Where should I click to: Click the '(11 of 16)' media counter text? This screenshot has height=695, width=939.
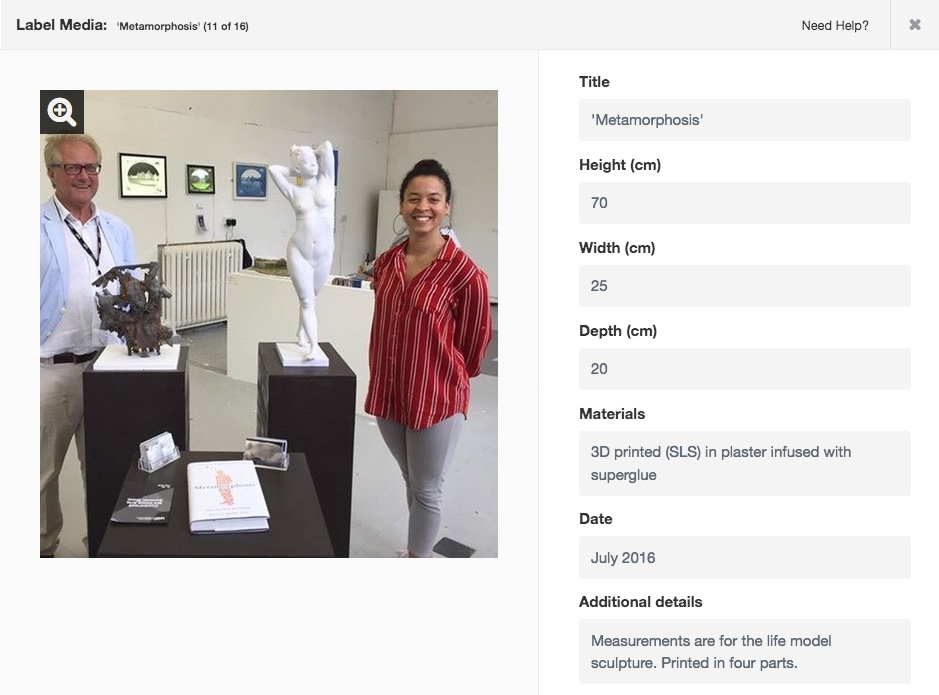point(226,26)
